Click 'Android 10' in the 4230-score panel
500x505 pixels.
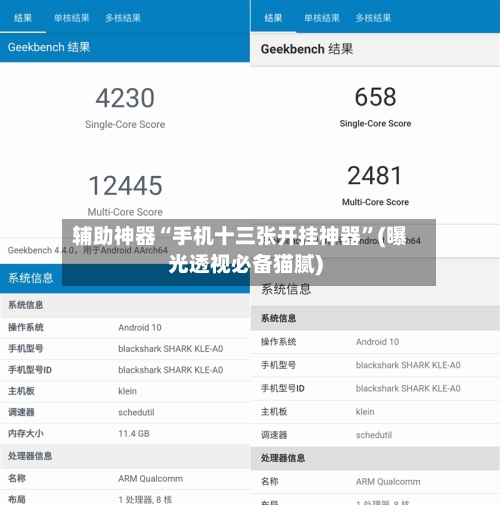(x=140, y=327)
